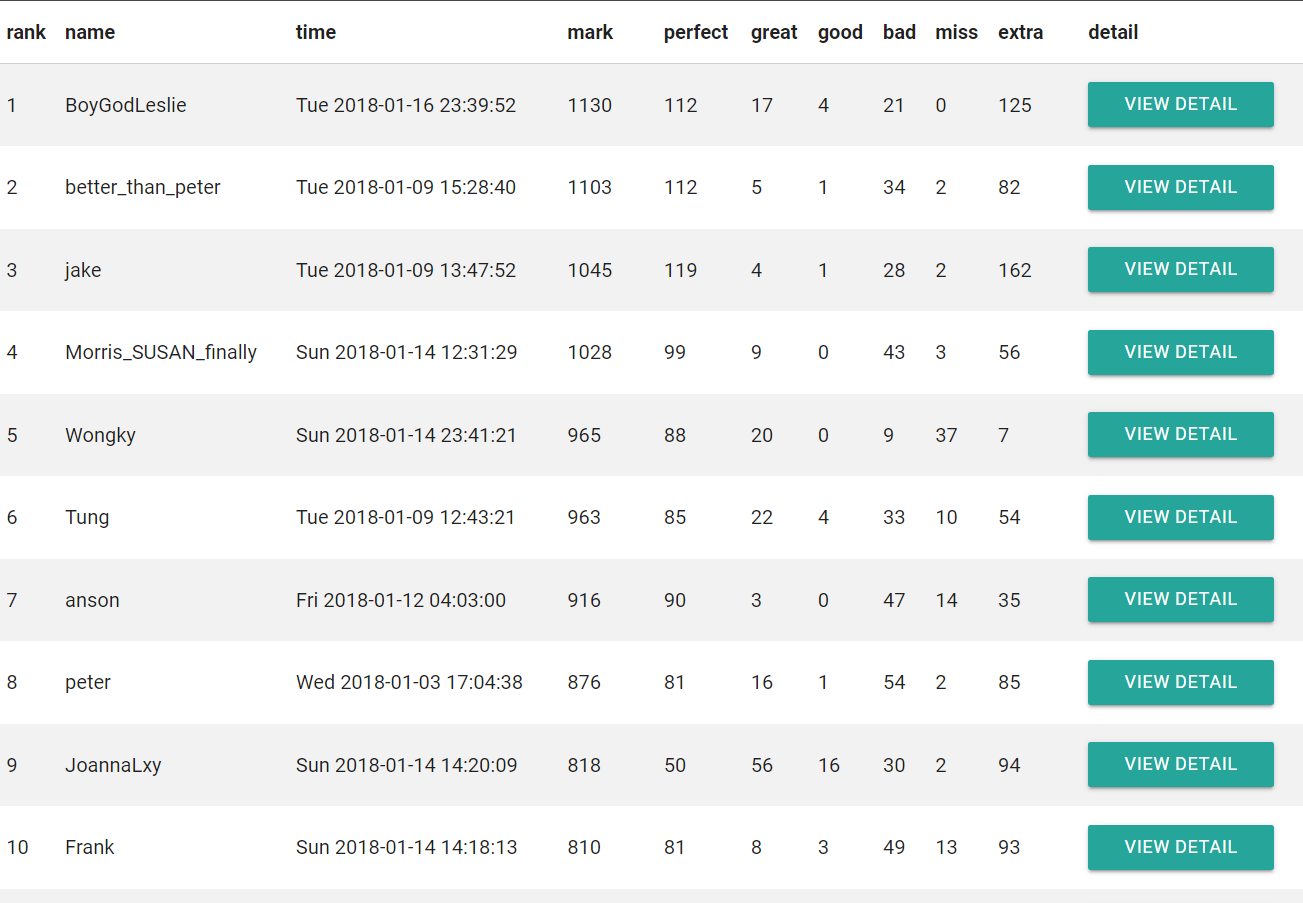Click VIEW DETAIL in Tung's row
The height and width of the screenshot is (903, 1303).
coord(1180,517)
